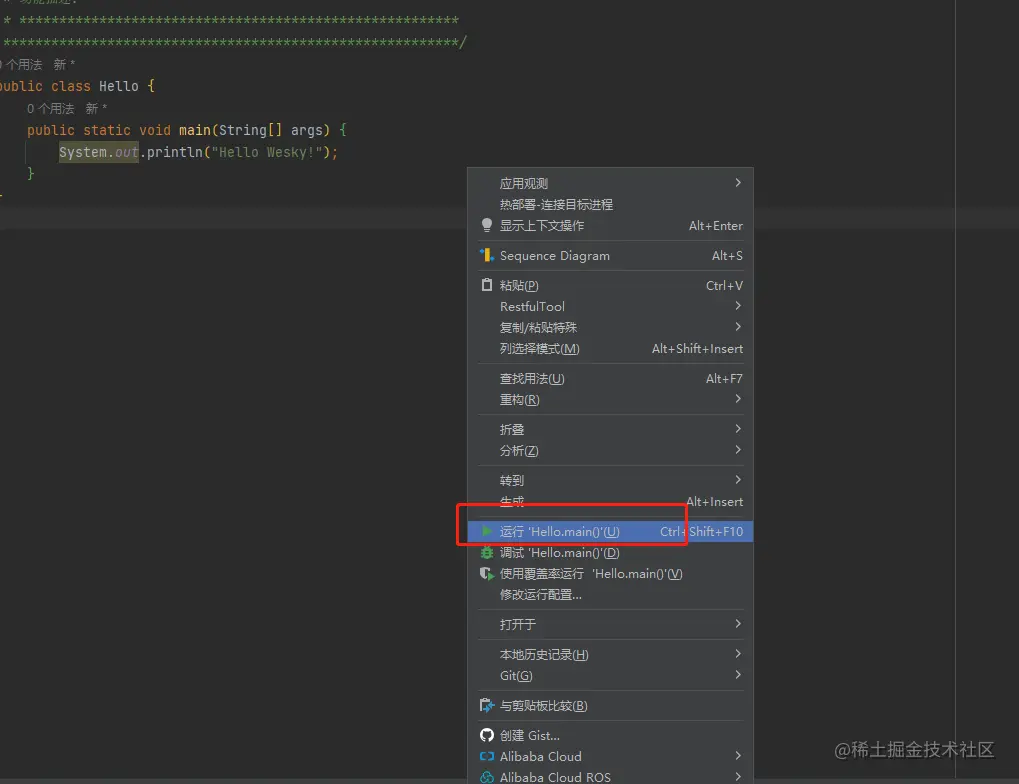The height and width of the screenshot is (784, 1019).
Task: Choose 热部署-连接目标进程 from the context menu
Action: click(x=610, y=205)
